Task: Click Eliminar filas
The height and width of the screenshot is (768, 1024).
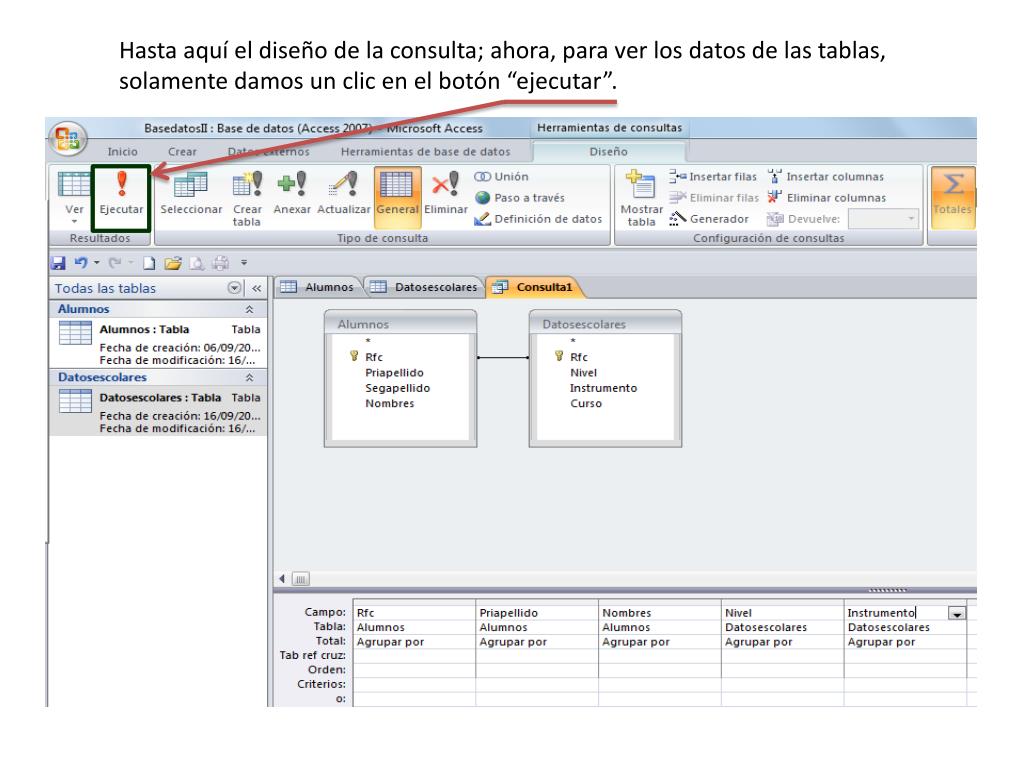Action: coord(714,198)
